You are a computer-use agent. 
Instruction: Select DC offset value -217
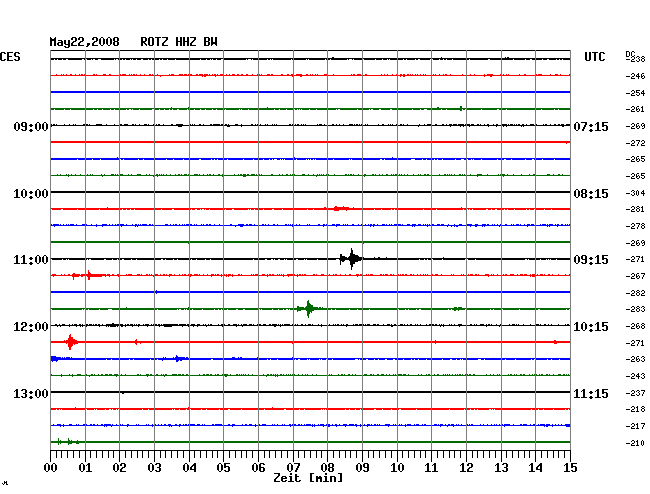click(635, 426)
